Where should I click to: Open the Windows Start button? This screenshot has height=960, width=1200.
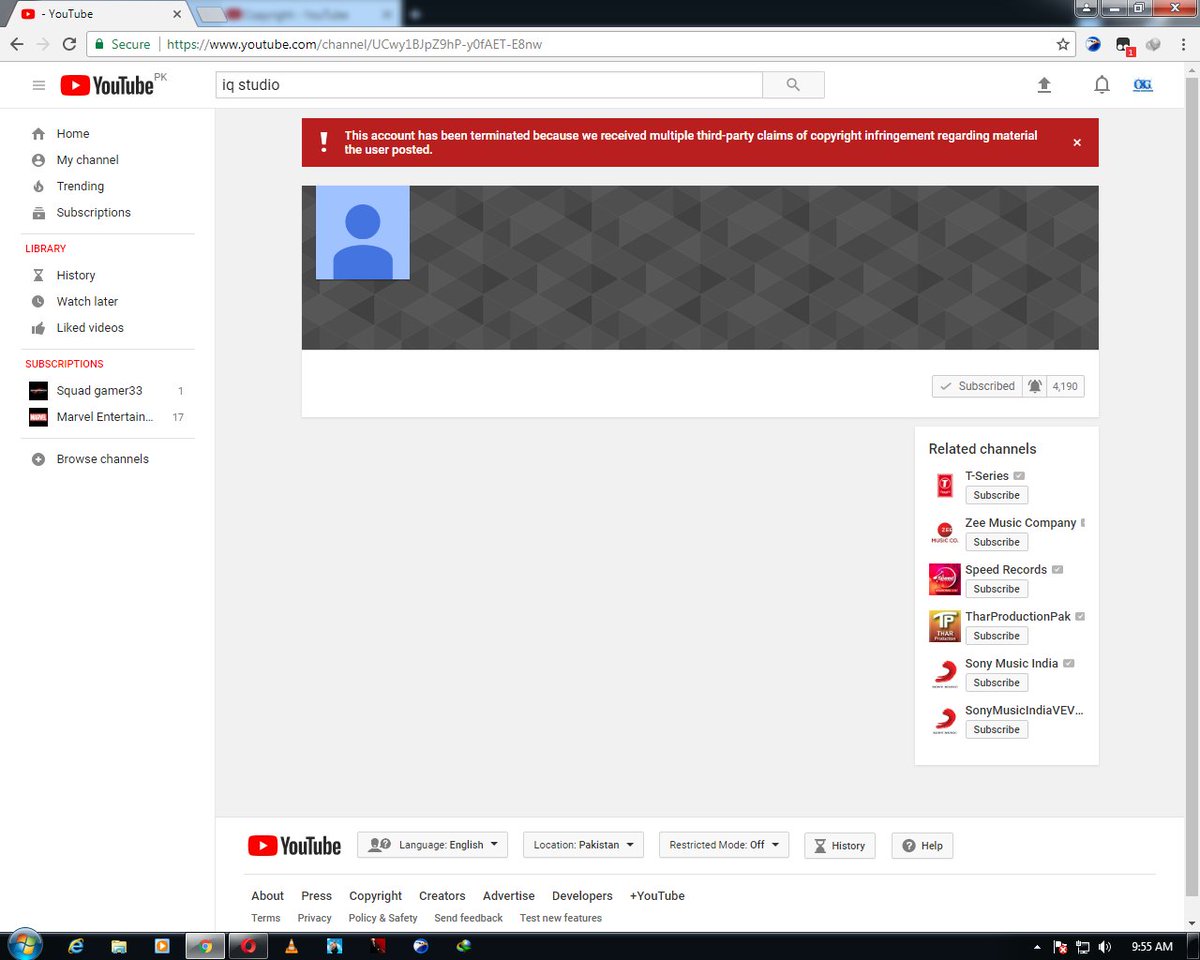pos(23,945)
